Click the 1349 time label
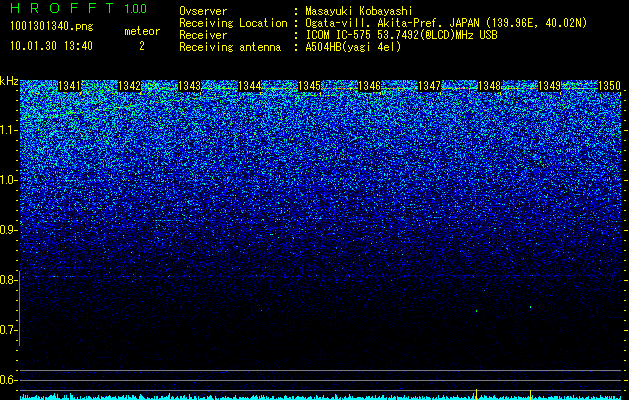This screenshot has height=400, width=629. [550, 86]
